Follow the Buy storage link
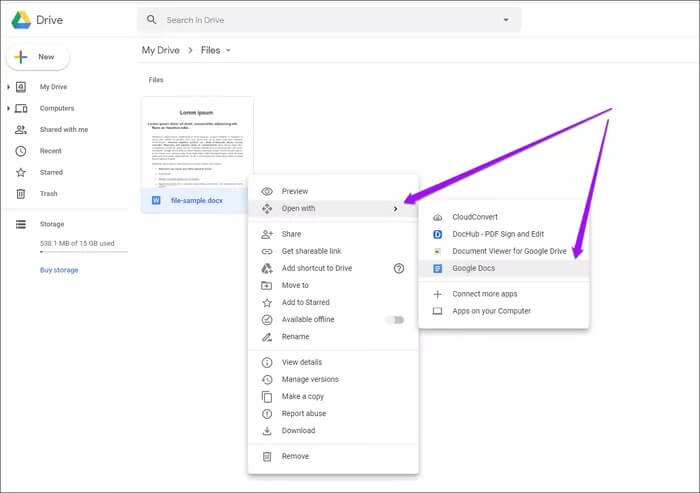 point(59,270)
